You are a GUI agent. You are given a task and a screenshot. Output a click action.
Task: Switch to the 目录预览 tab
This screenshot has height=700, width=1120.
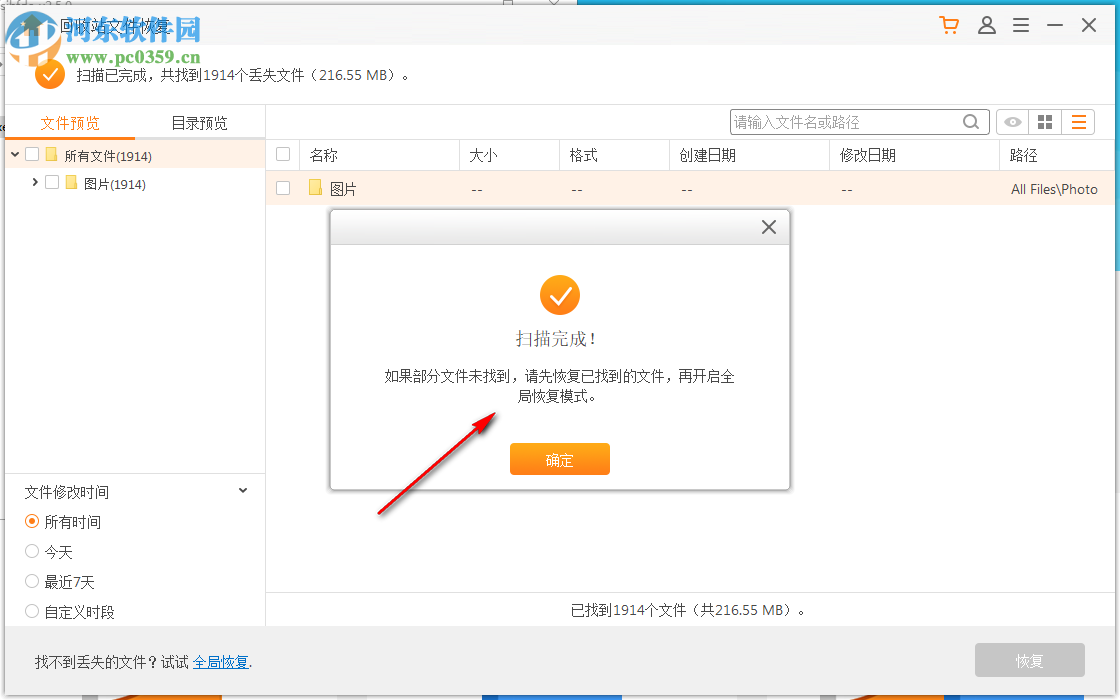(x=198, y=122)
